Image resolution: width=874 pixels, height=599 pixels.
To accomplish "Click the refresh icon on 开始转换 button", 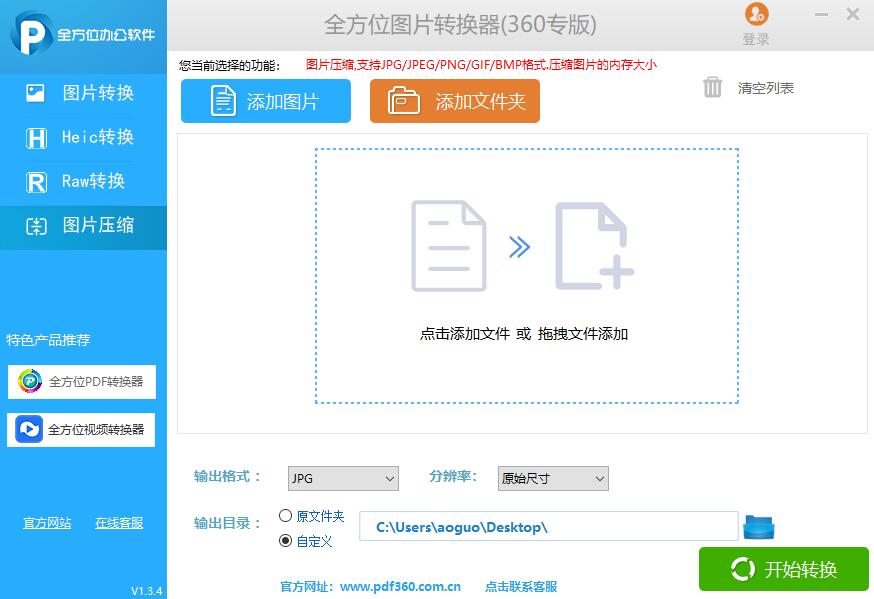I will pyautogui.click(x=742, y=569).
